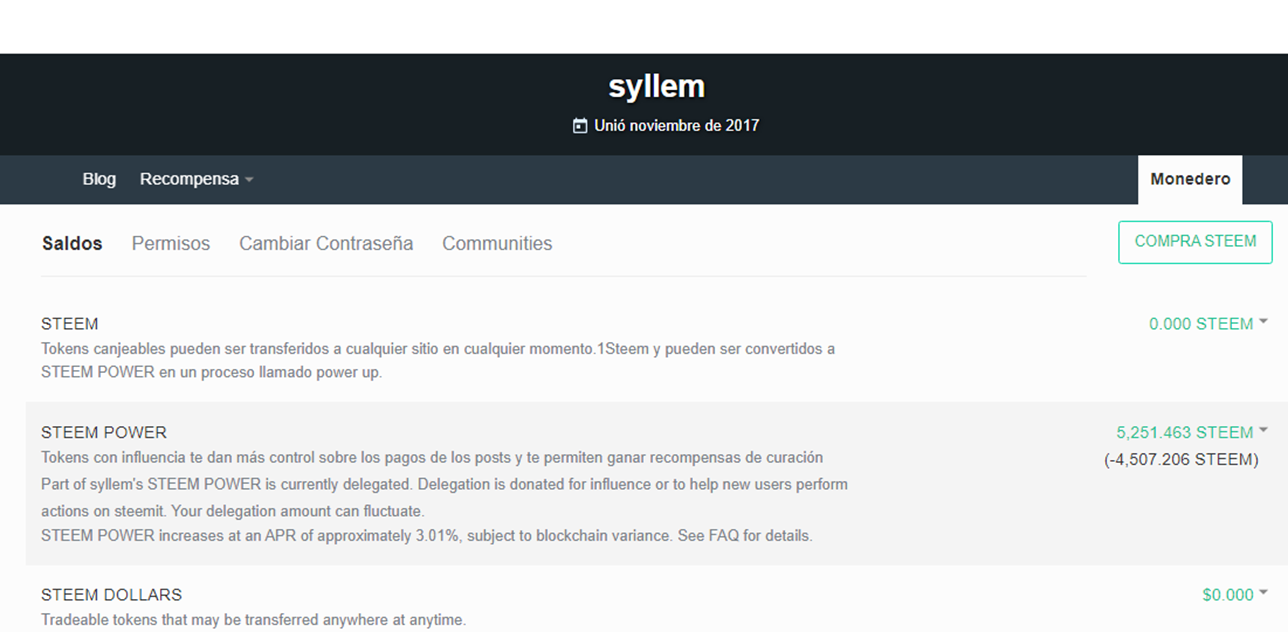
Task: Expand the 5,251.463 STEEM power dropdown
Action: point(1192,432)
